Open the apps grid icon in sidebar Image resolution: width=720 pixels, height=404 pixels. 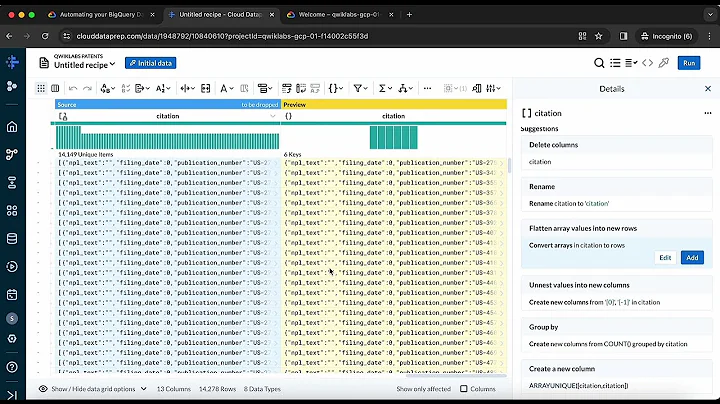click(x=12, y=211)
